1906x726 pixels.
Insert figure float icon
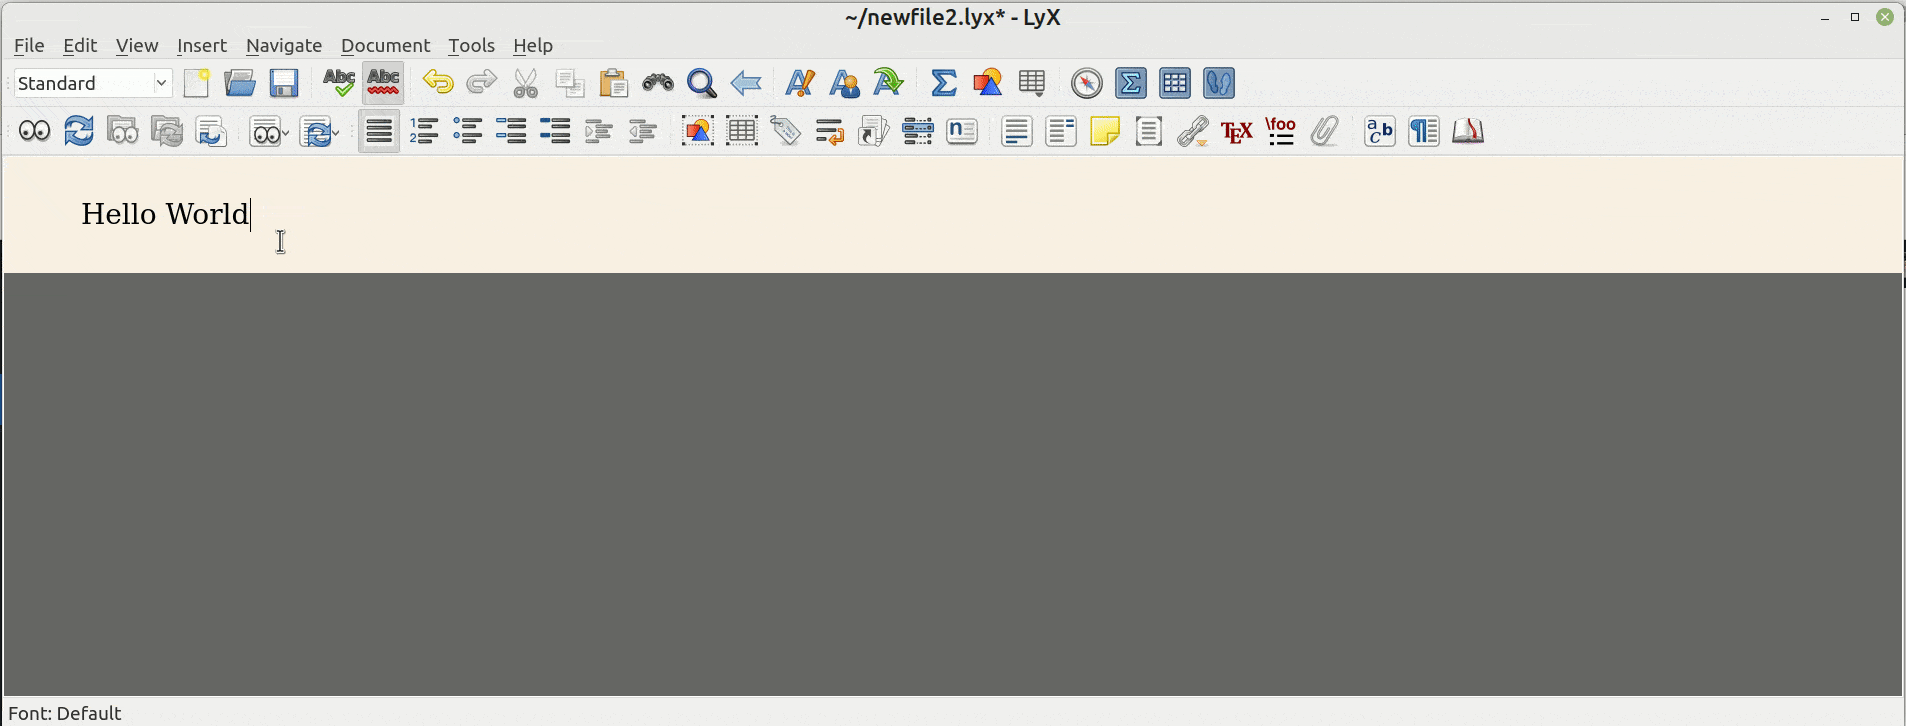coord(698,131)
